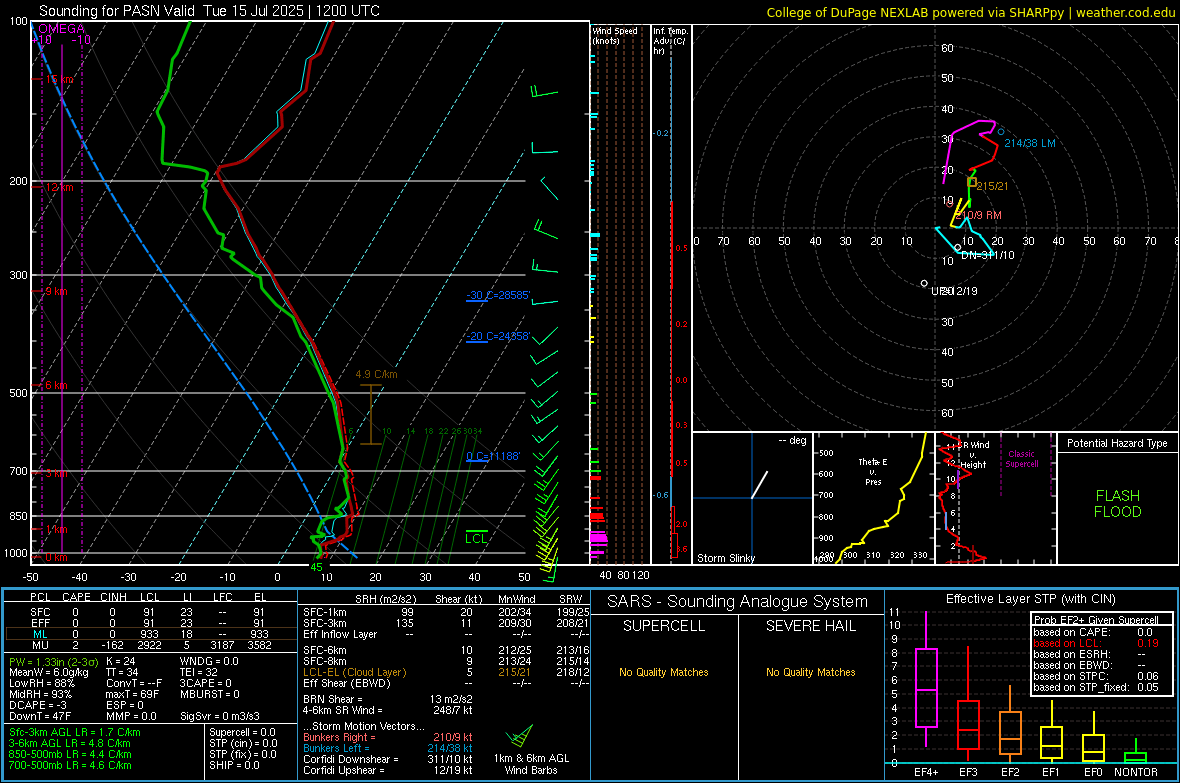Click the green LCL label on Skew-T
The width and height of the screenshot is (1180, 783).
coord(476,538)
